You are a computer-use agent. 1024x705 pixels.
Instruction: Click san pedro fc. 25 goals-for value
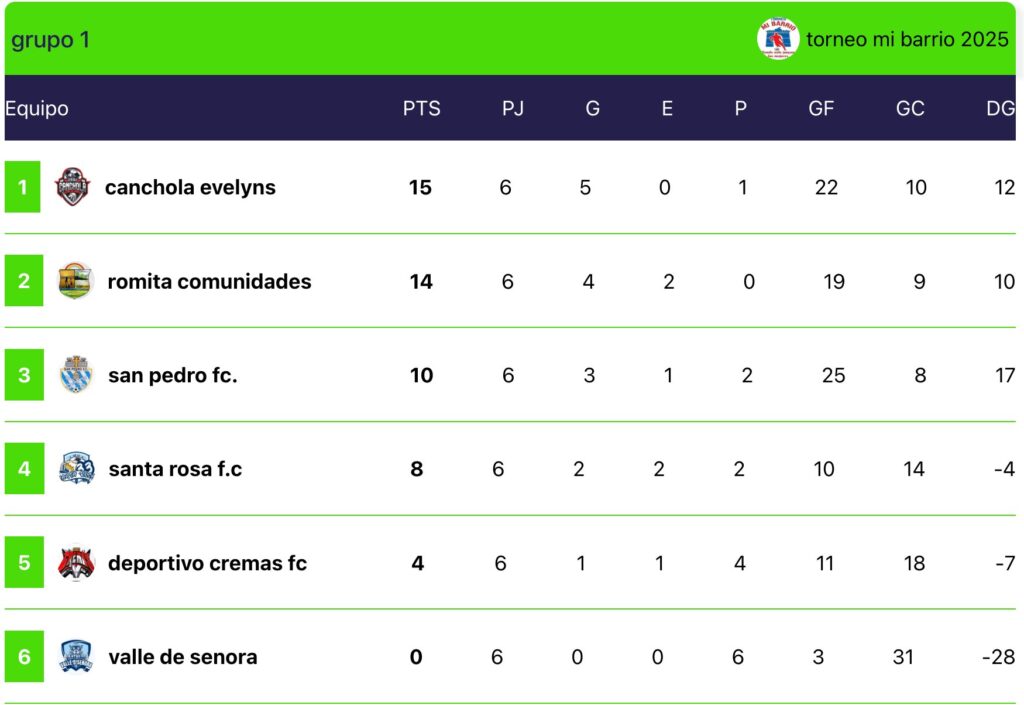click(x=833, y=375)
